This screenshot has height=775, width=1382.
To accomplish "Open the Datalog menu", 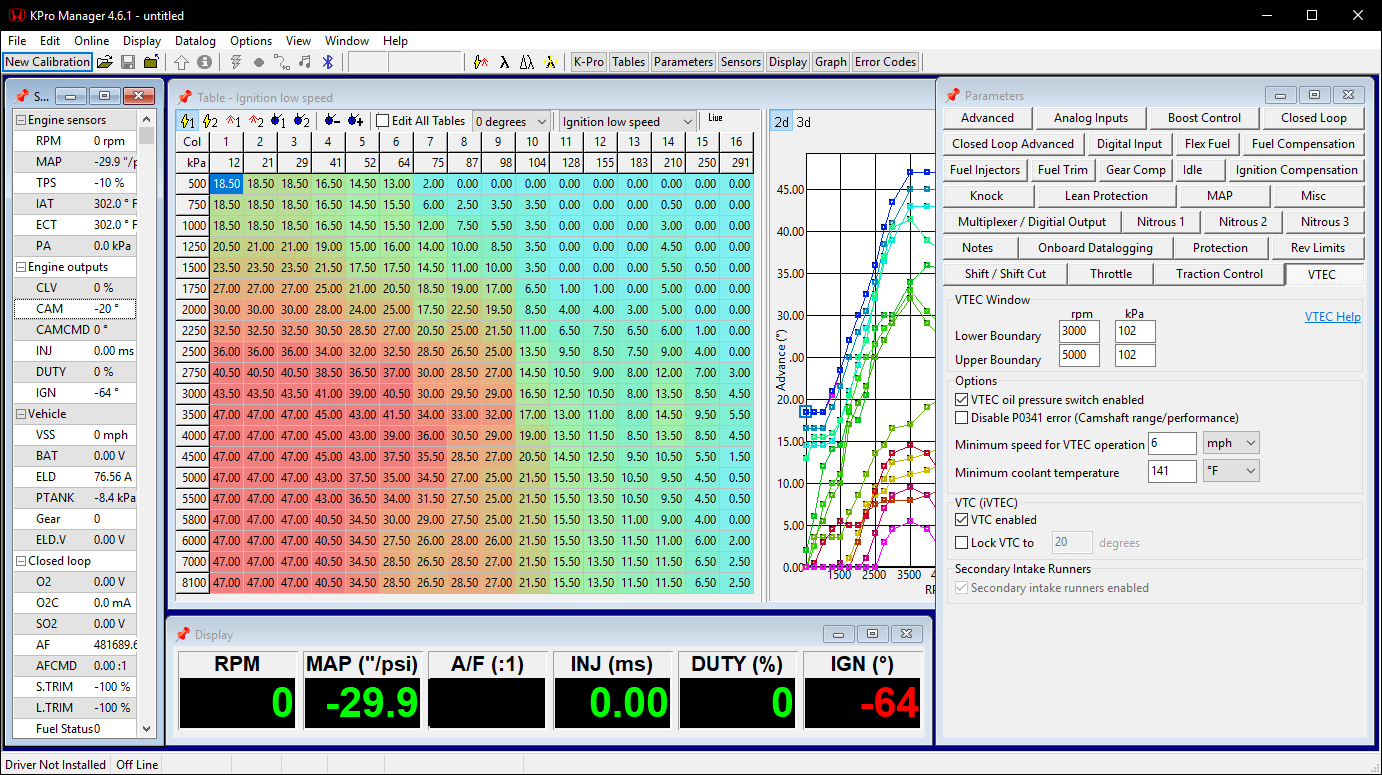I will (195, 41).
